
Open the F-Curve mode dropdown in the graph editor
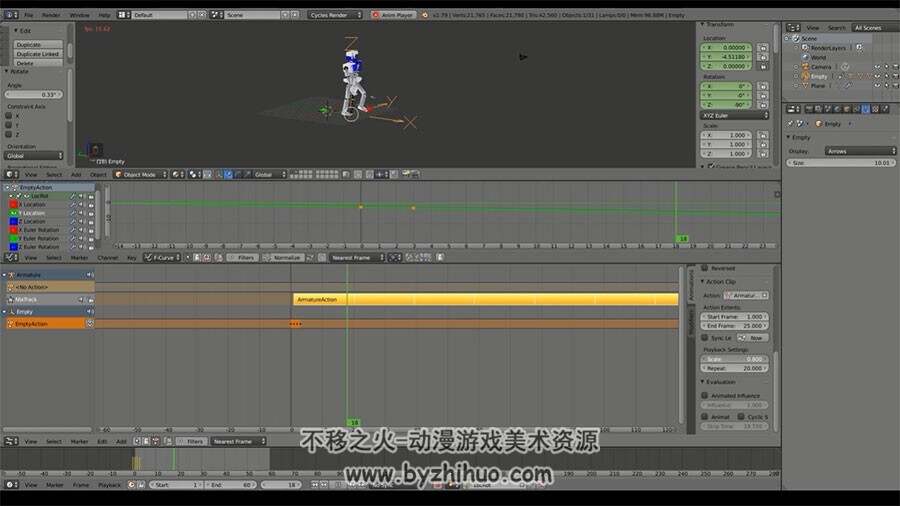[x=162, y=258]
